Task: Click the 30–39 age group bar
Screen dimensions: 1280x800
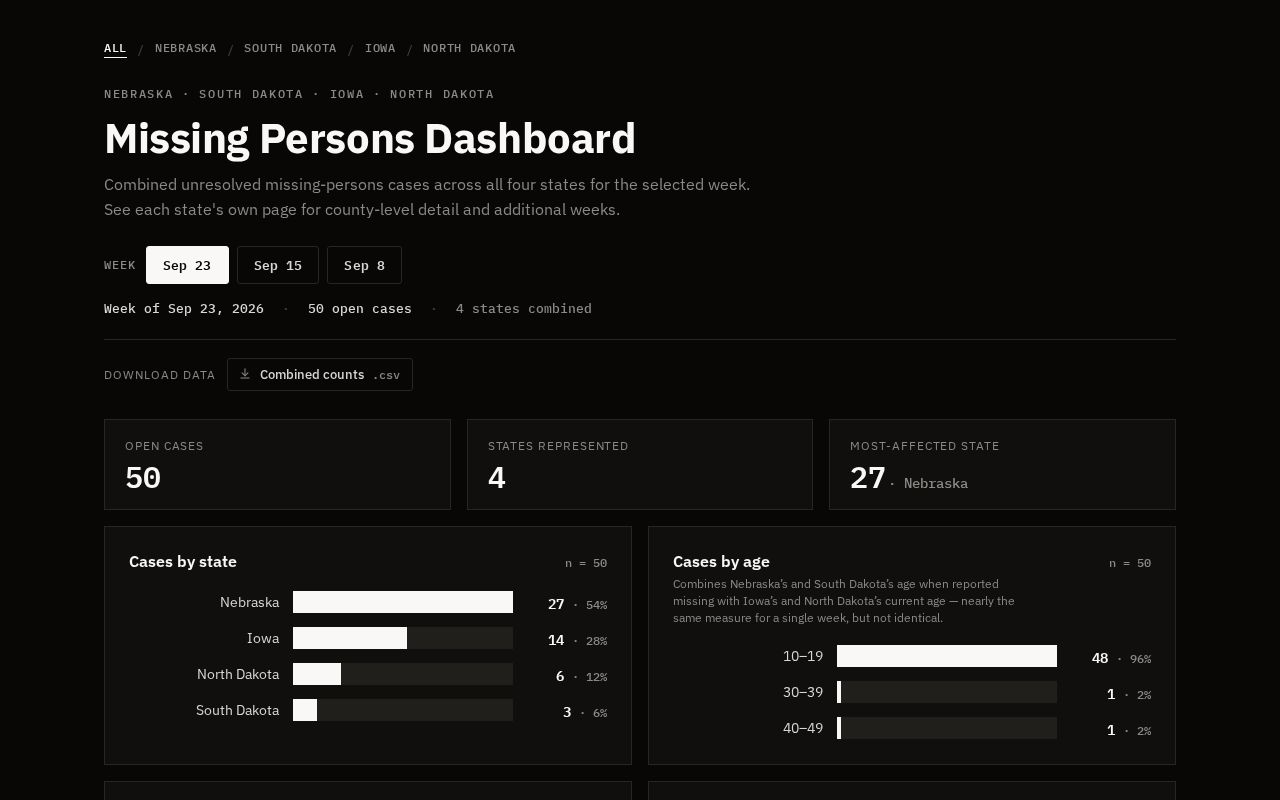Action: (x=947, y=692)
